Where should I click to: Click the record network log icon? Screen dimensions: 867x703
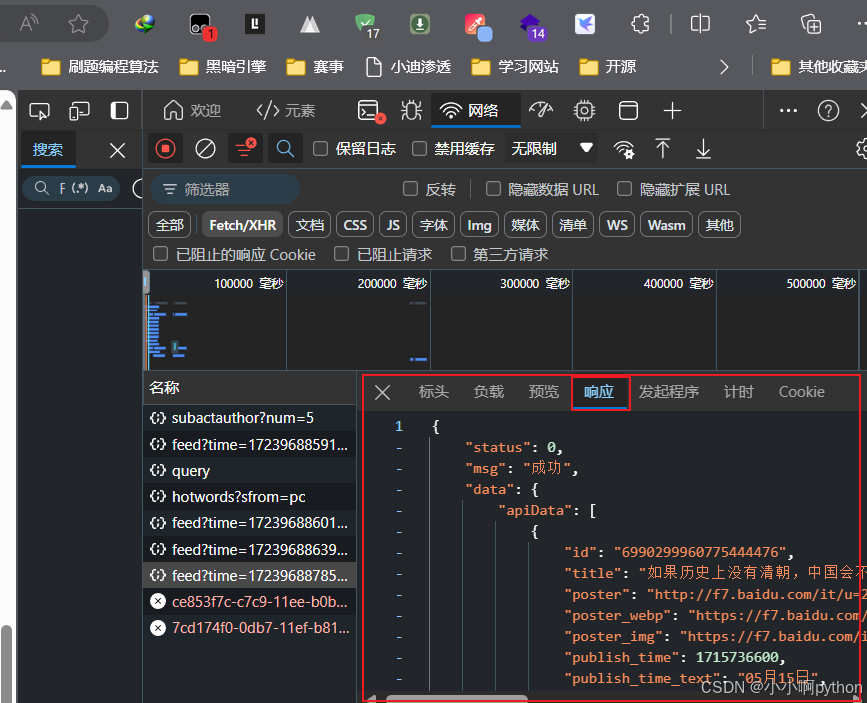tap(166, 149)
